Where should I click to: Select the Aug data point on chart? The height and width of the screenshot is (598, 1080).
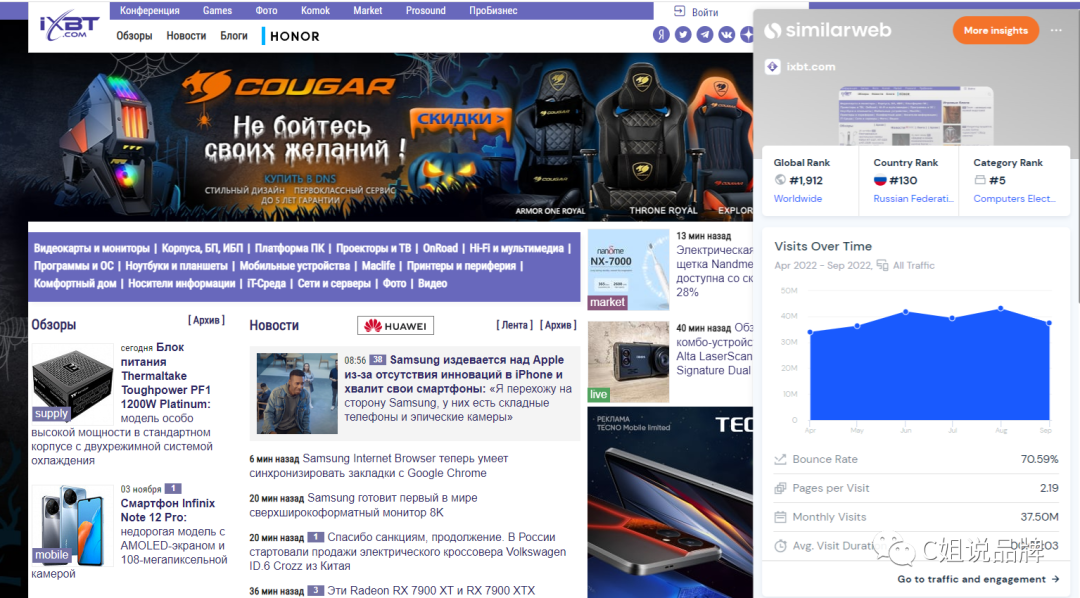click(1001, 308)
